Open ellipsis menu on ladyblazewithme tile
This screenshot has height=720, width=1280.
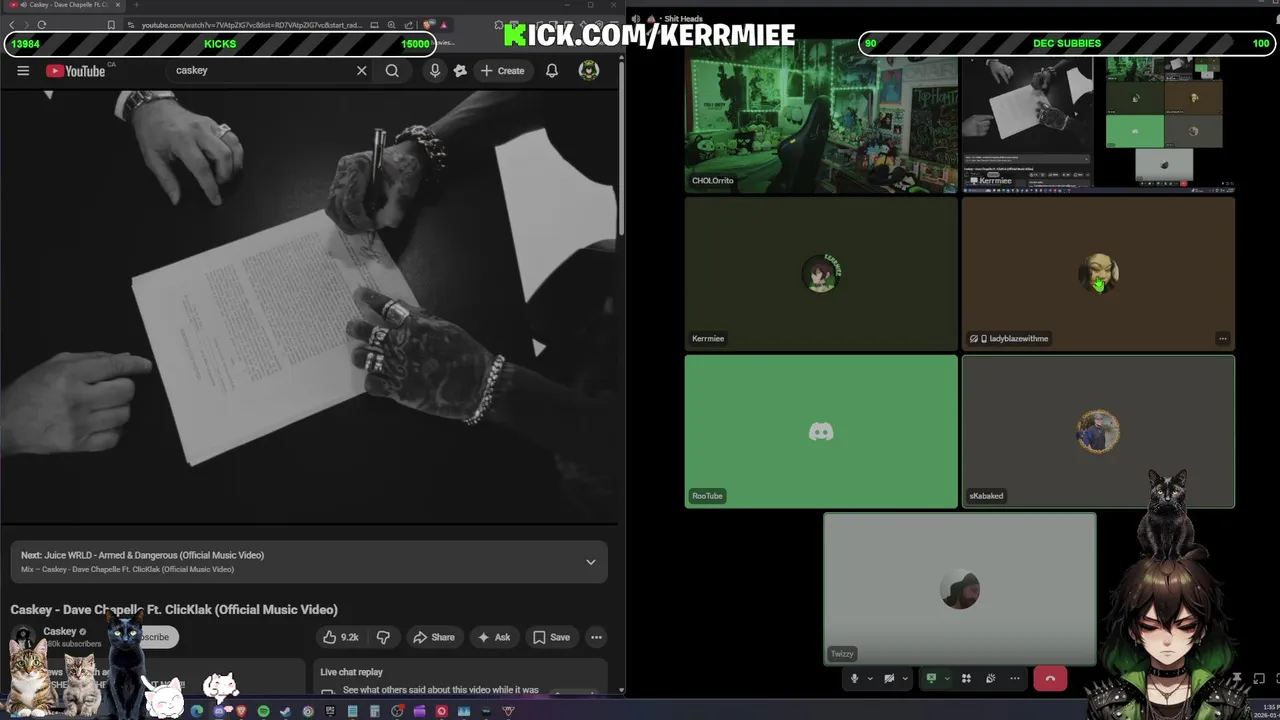coord(1222,339)
